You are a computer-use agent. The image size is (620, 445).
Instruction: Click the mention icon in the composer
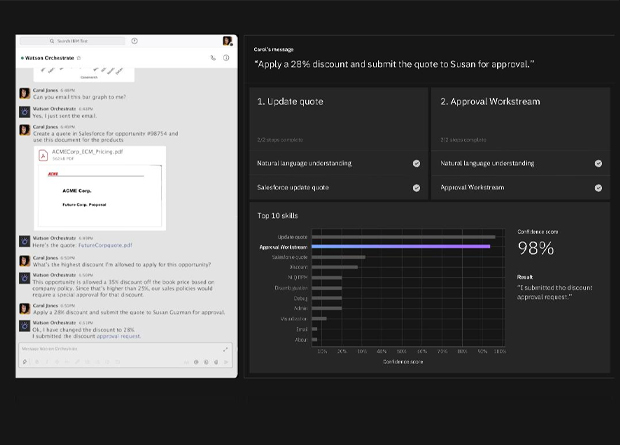[196, 362]
